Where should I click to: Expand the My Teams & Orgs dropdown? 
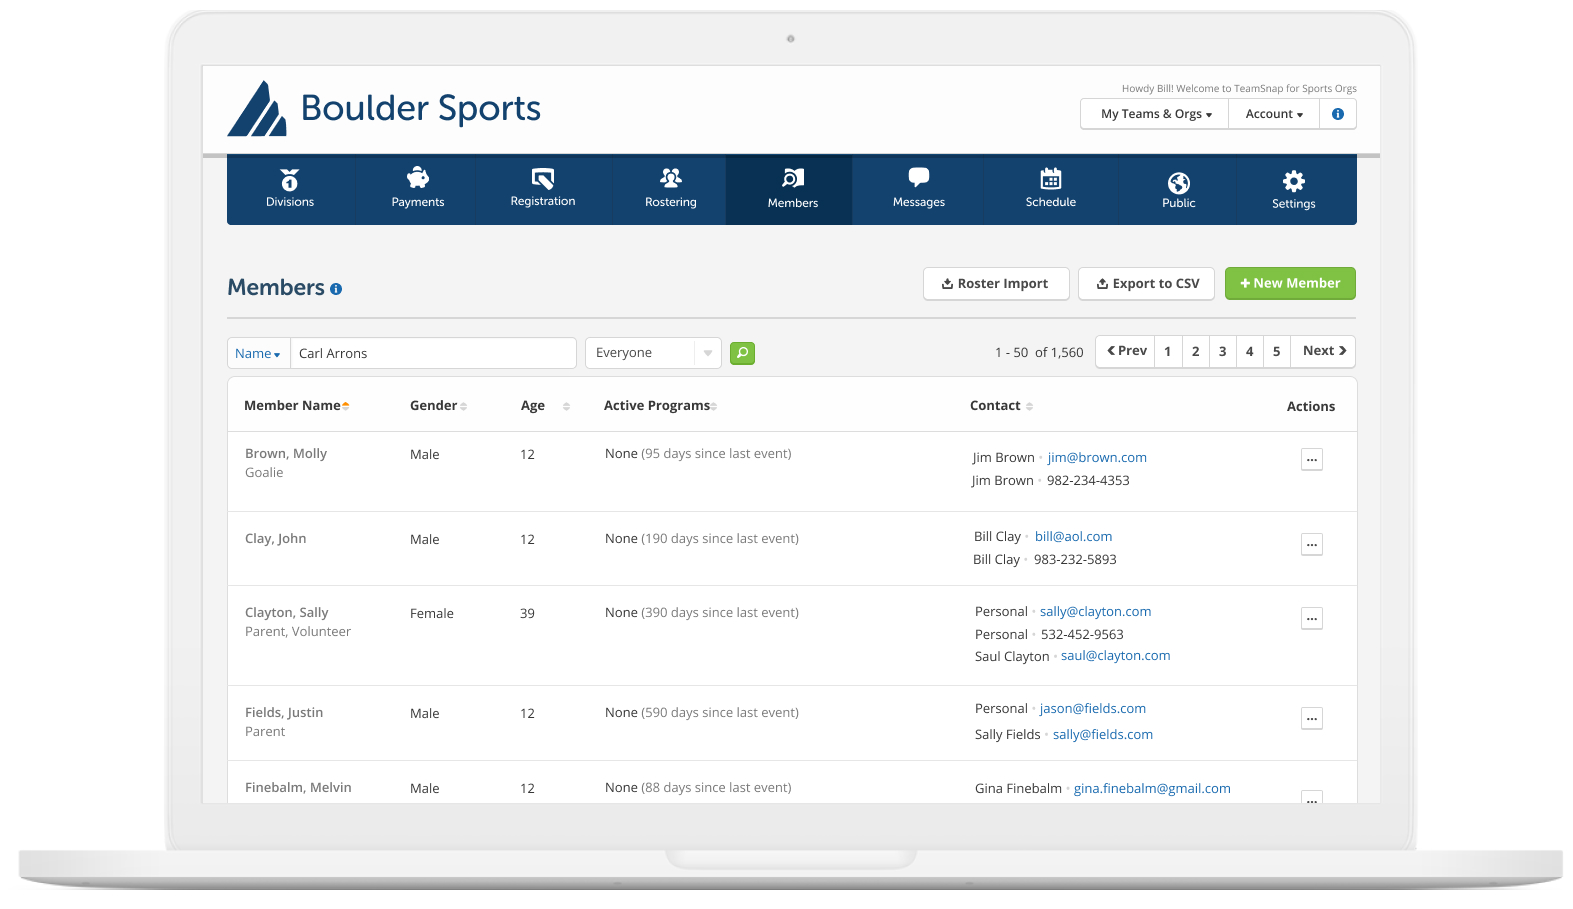(x=1155, y=114)
